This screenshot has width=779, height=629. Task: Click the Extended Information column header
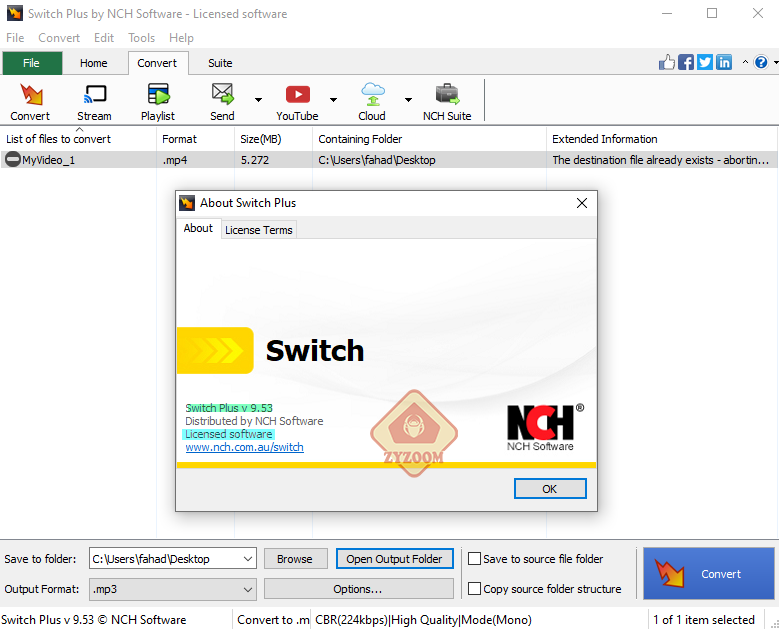click(x=662, y=139)
